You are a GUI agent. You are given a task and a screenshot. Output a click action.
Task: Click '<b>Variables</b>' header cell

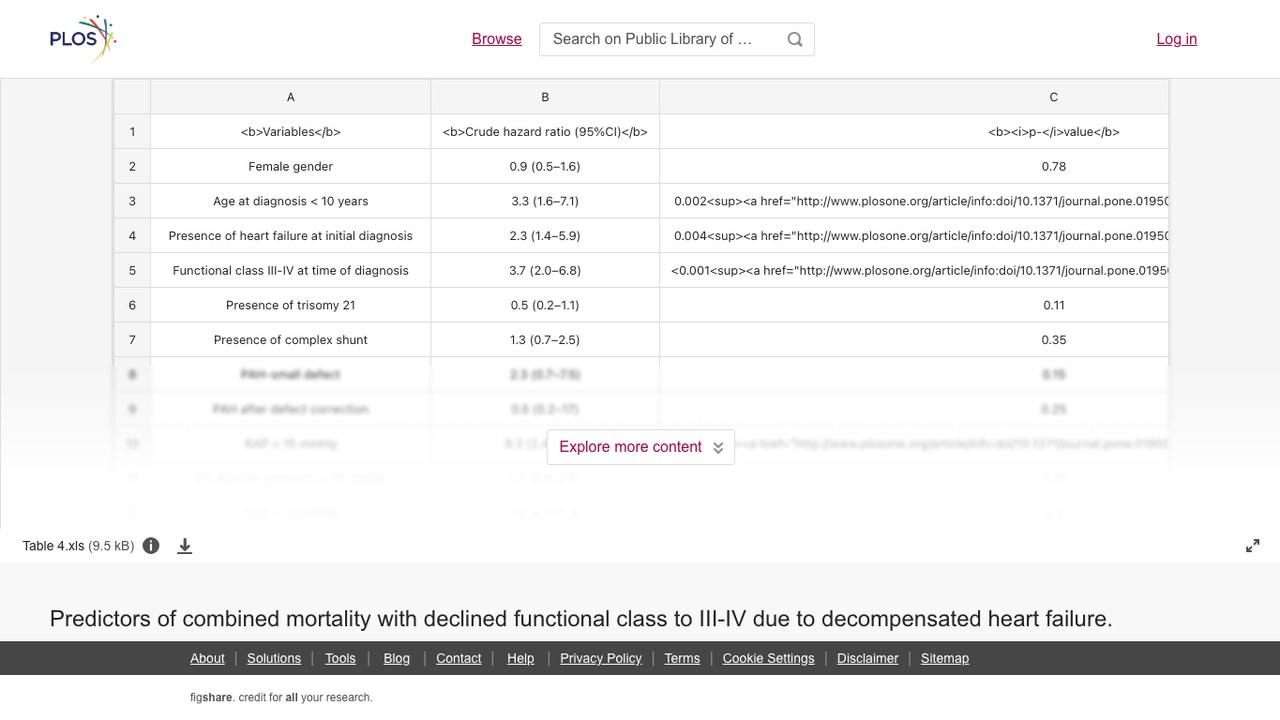click(291, 132)
